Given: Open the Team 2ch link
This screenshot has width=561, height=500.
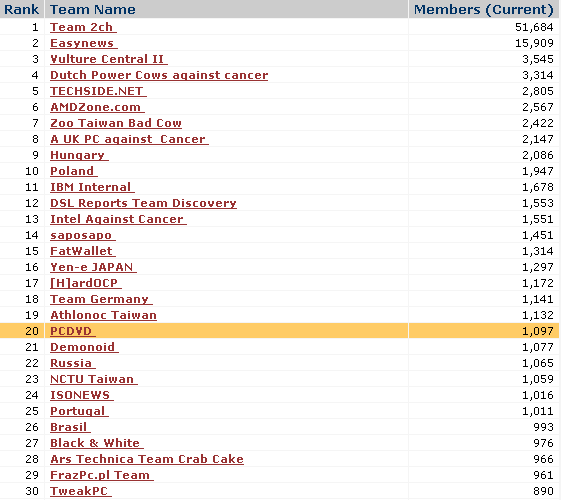Looking at the screenshot, I should [x=83, y=27].
